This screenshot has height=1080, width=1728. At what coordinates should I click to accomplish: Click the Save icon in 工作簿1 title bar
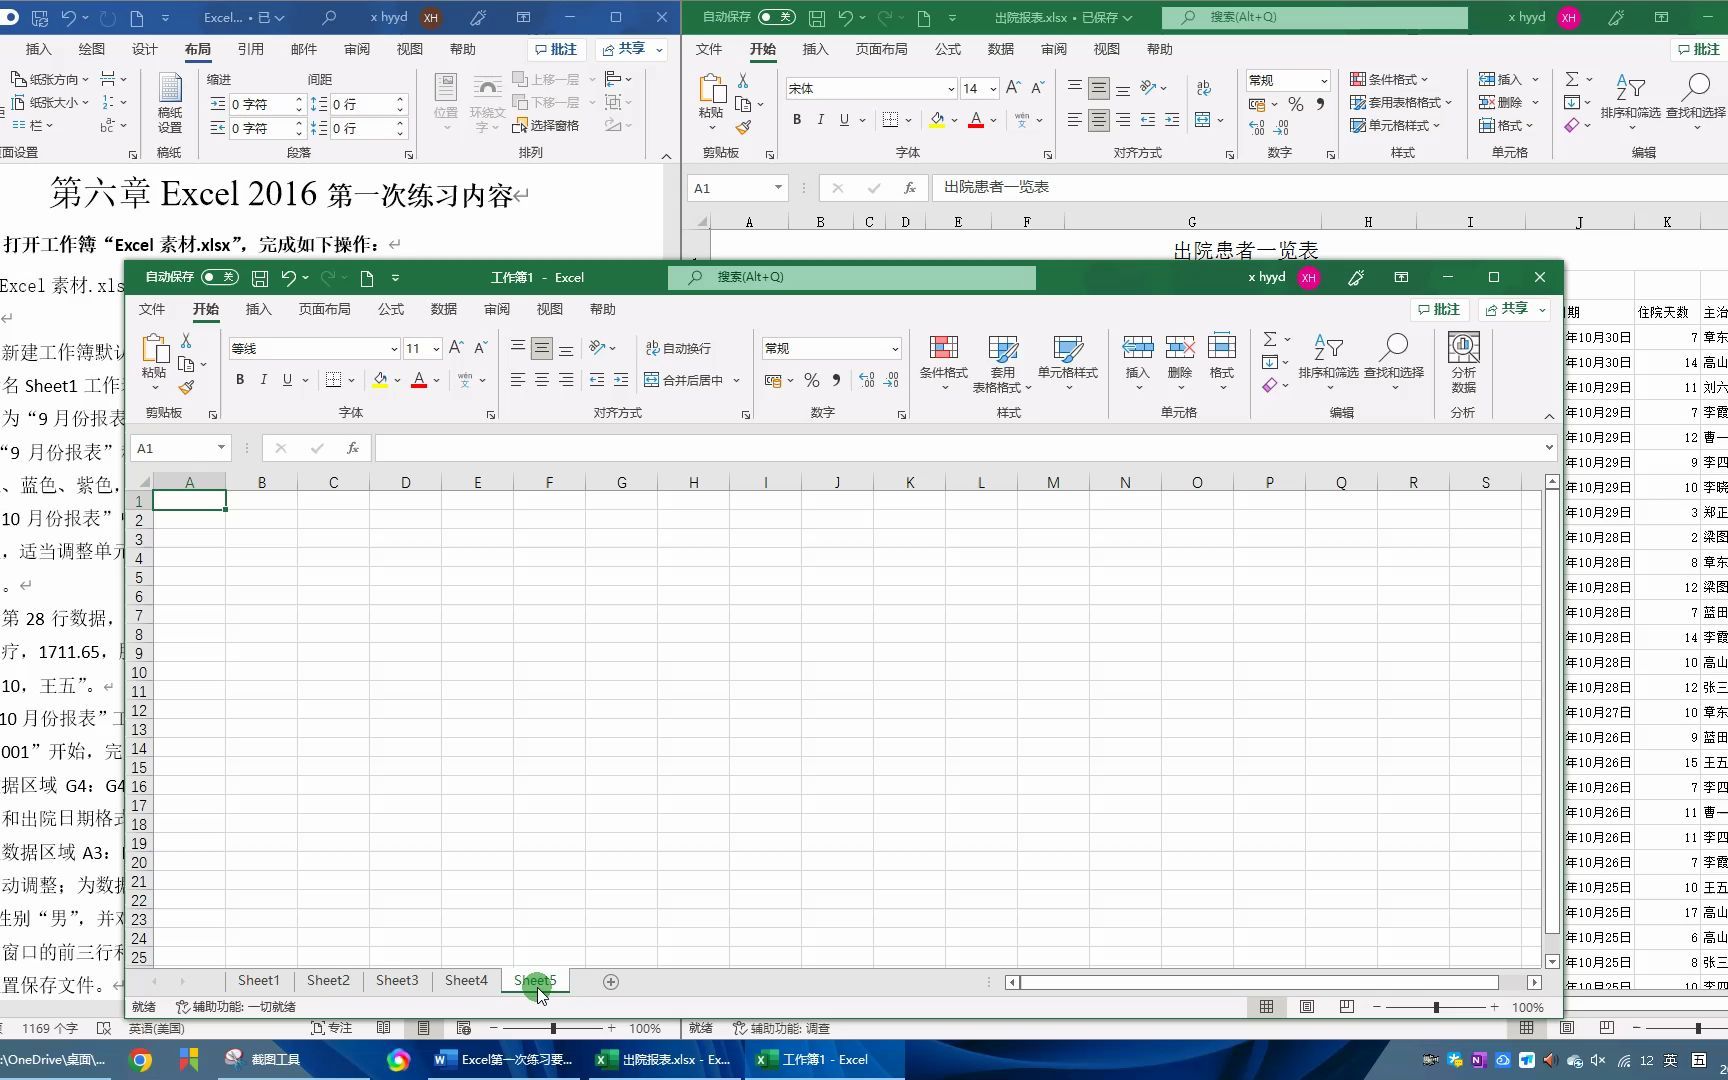pos(260,278)
